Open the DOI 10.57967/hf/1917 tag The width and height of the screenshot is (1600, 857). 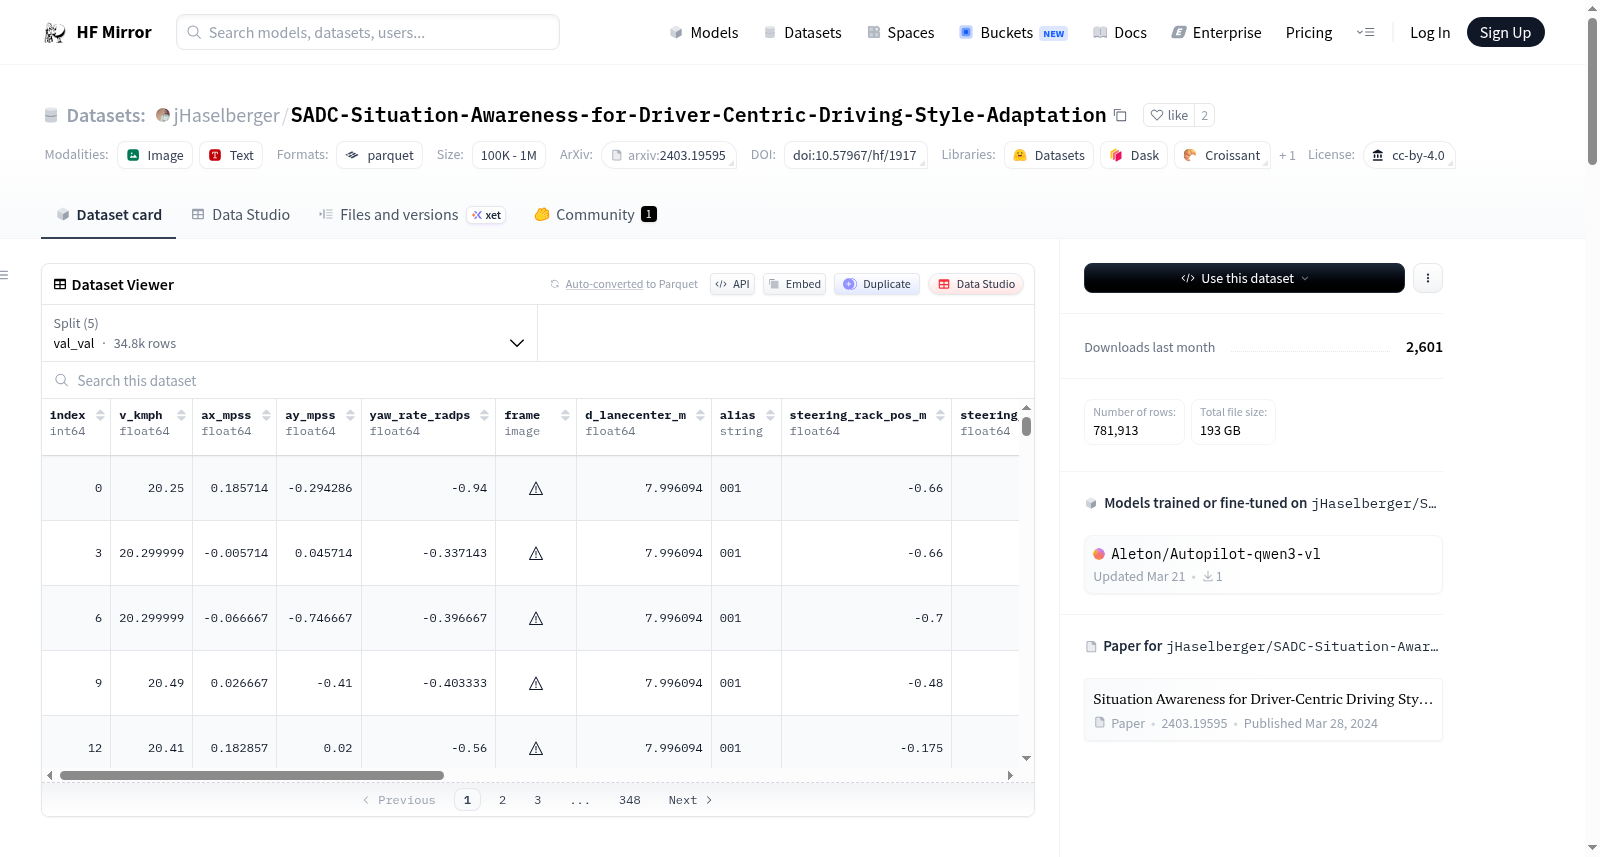(855, 155)
